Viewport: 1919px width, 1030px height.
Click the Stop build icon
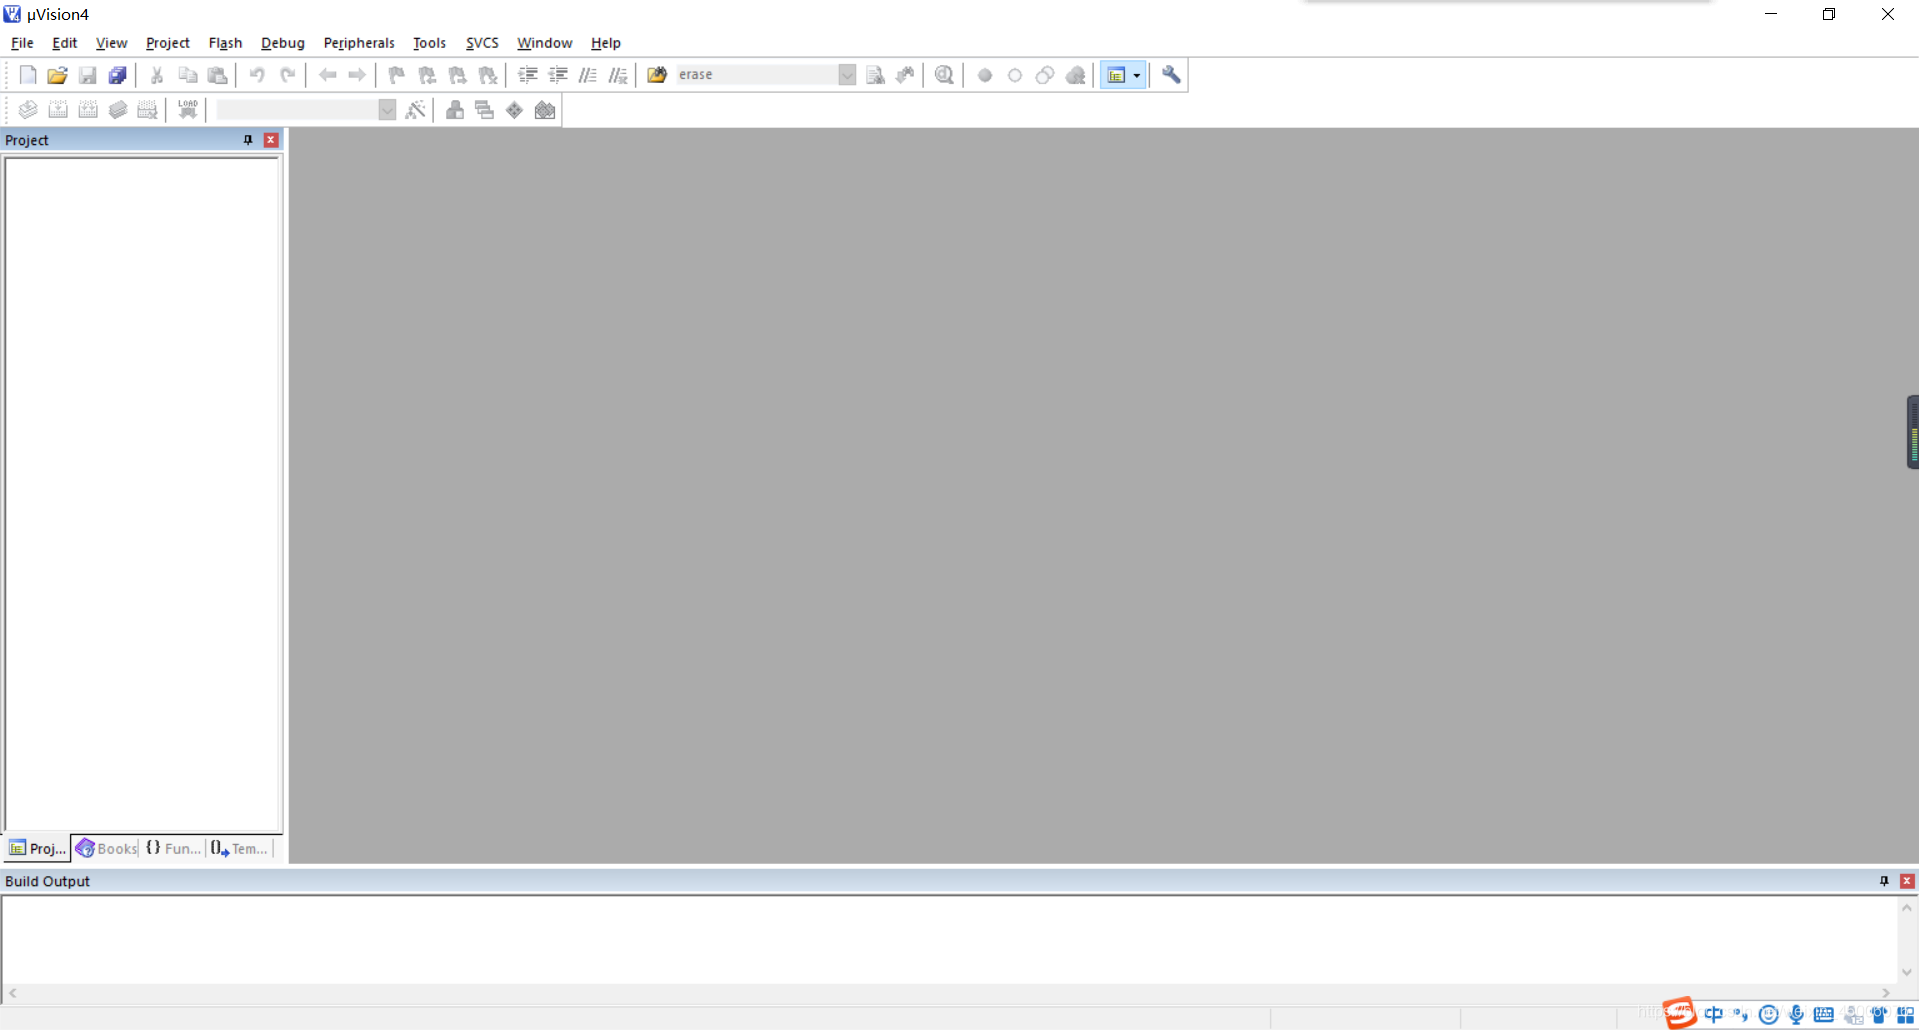tap(148, 110)
